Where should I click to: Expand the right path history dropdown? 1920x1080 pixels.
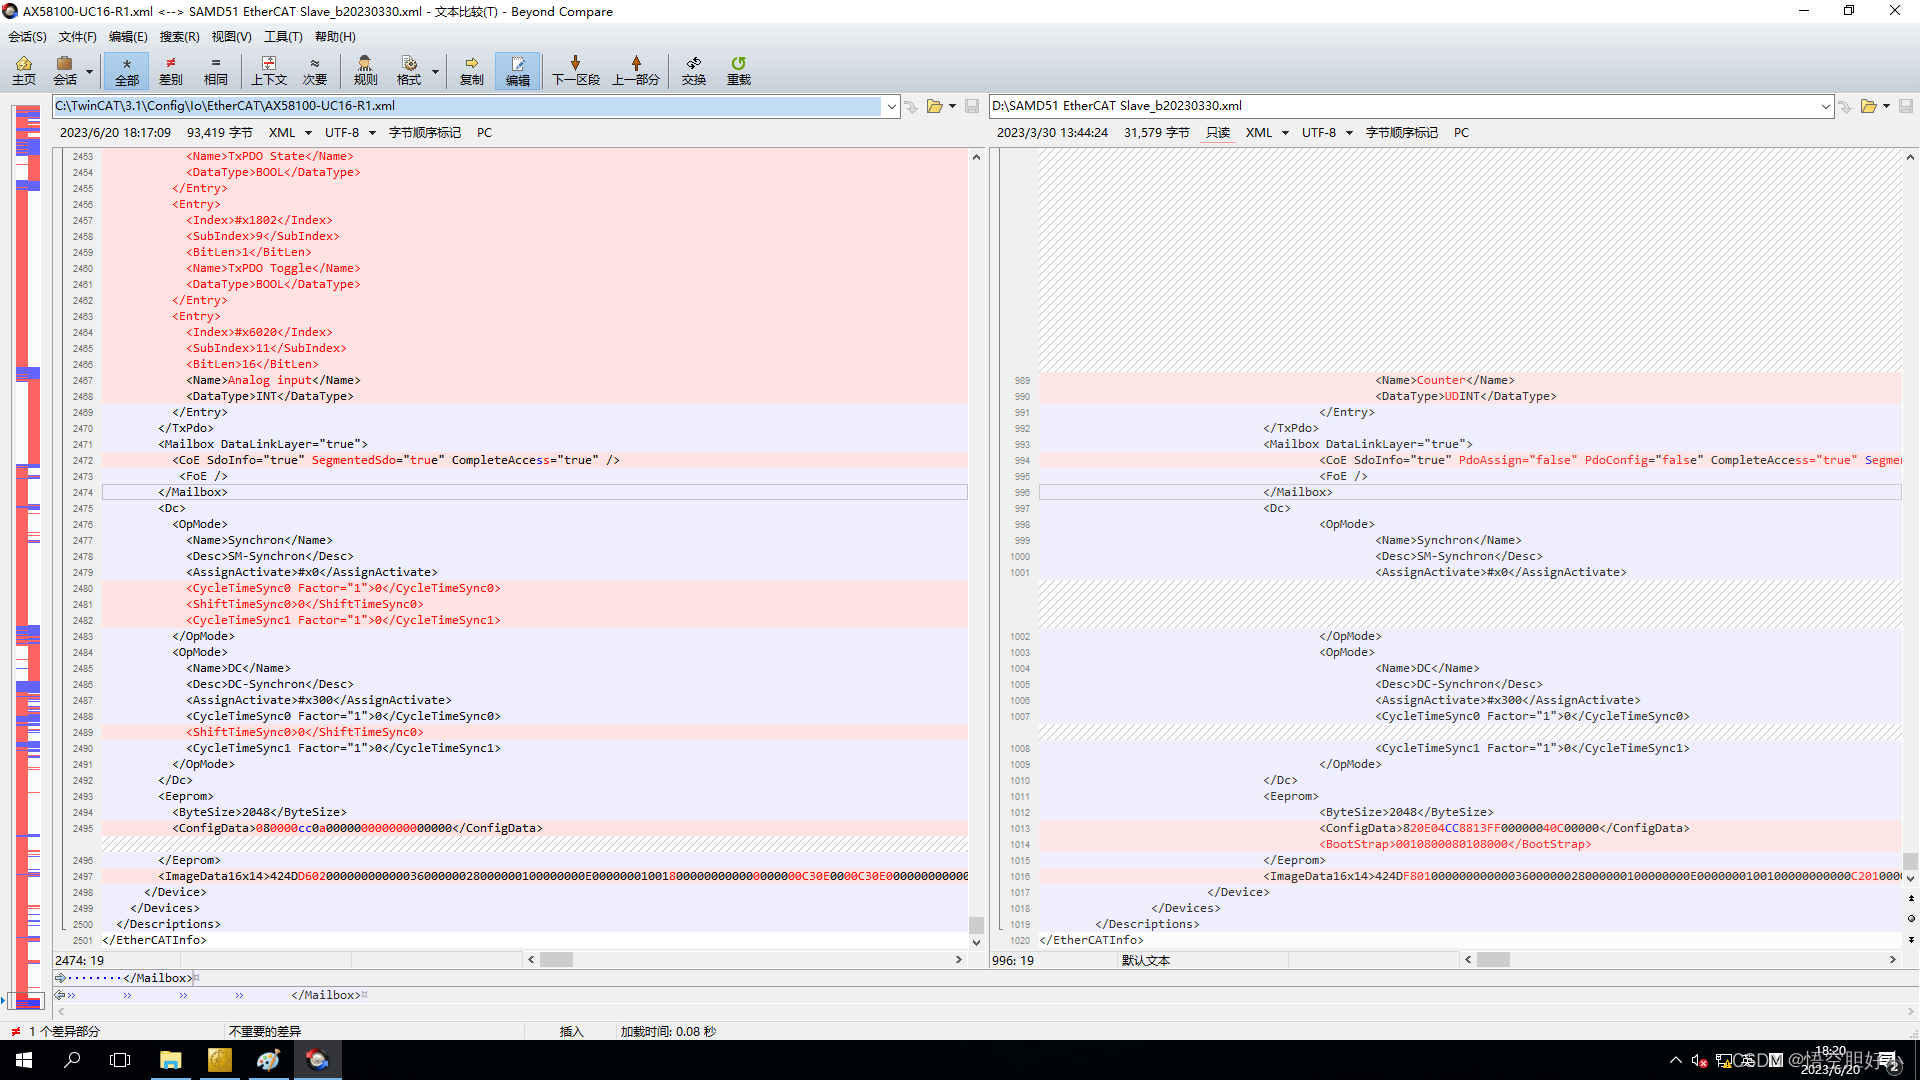click(1826, 106)
